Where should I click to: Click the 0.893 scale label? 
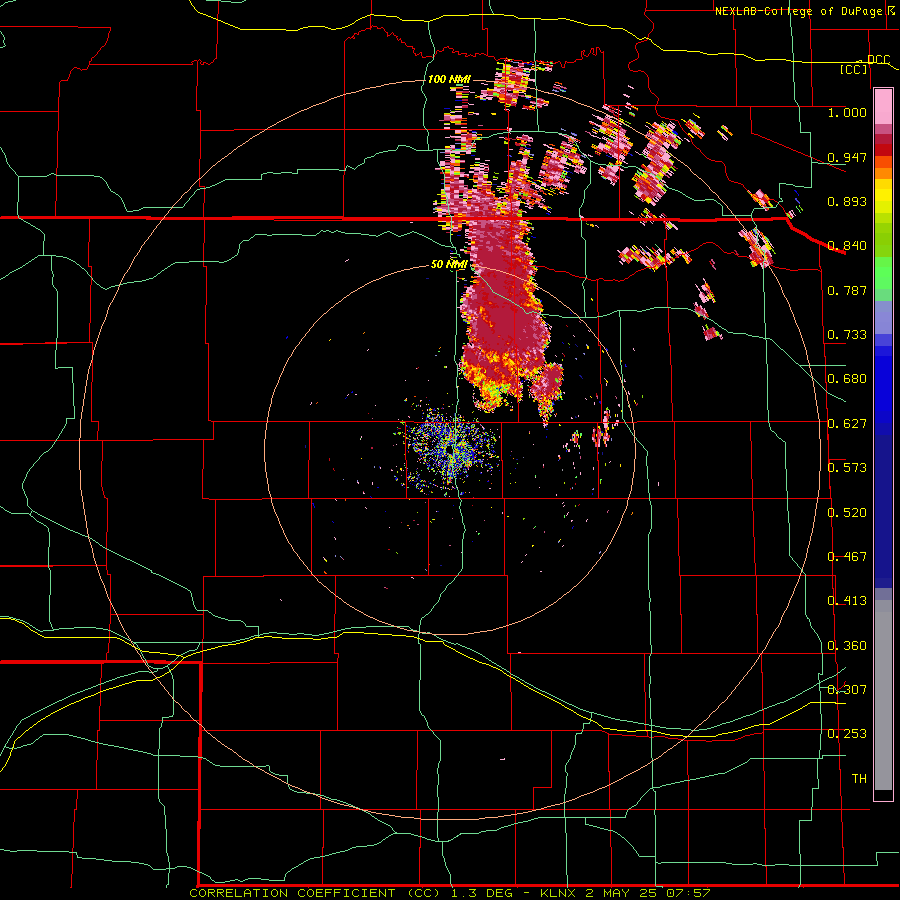point(847,201)
